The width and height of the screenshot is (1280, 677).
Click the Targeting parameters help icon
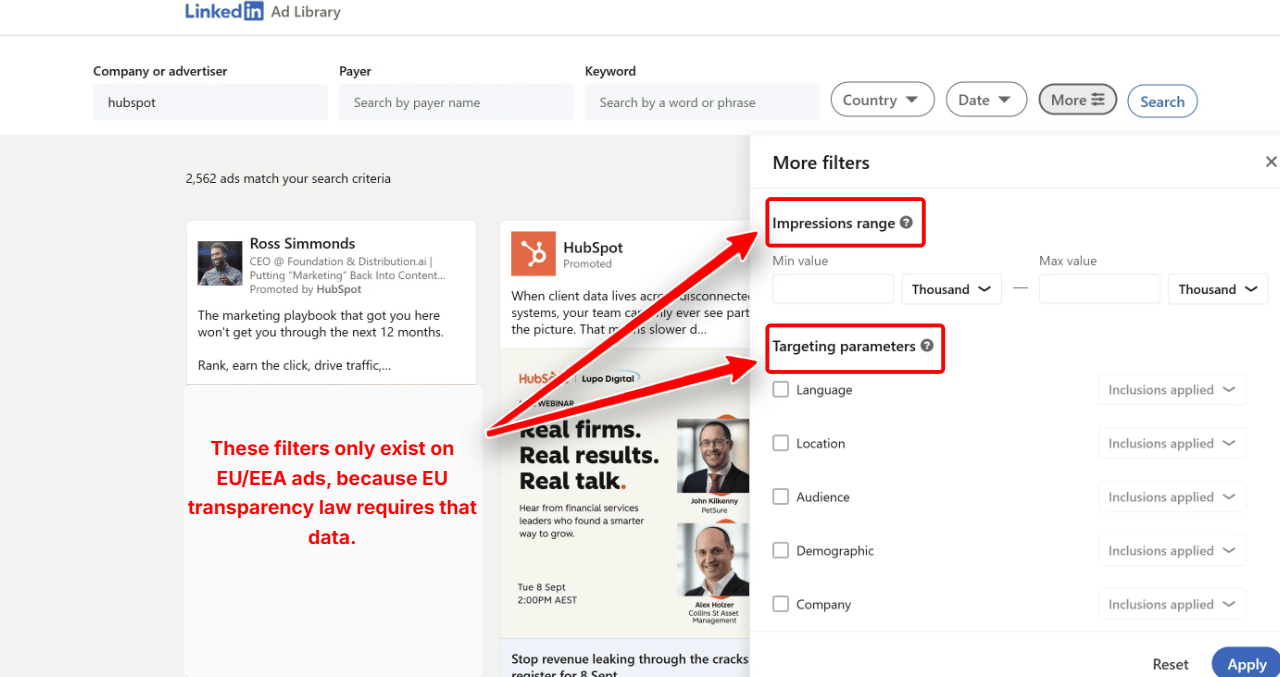click(x=927, y=346)
